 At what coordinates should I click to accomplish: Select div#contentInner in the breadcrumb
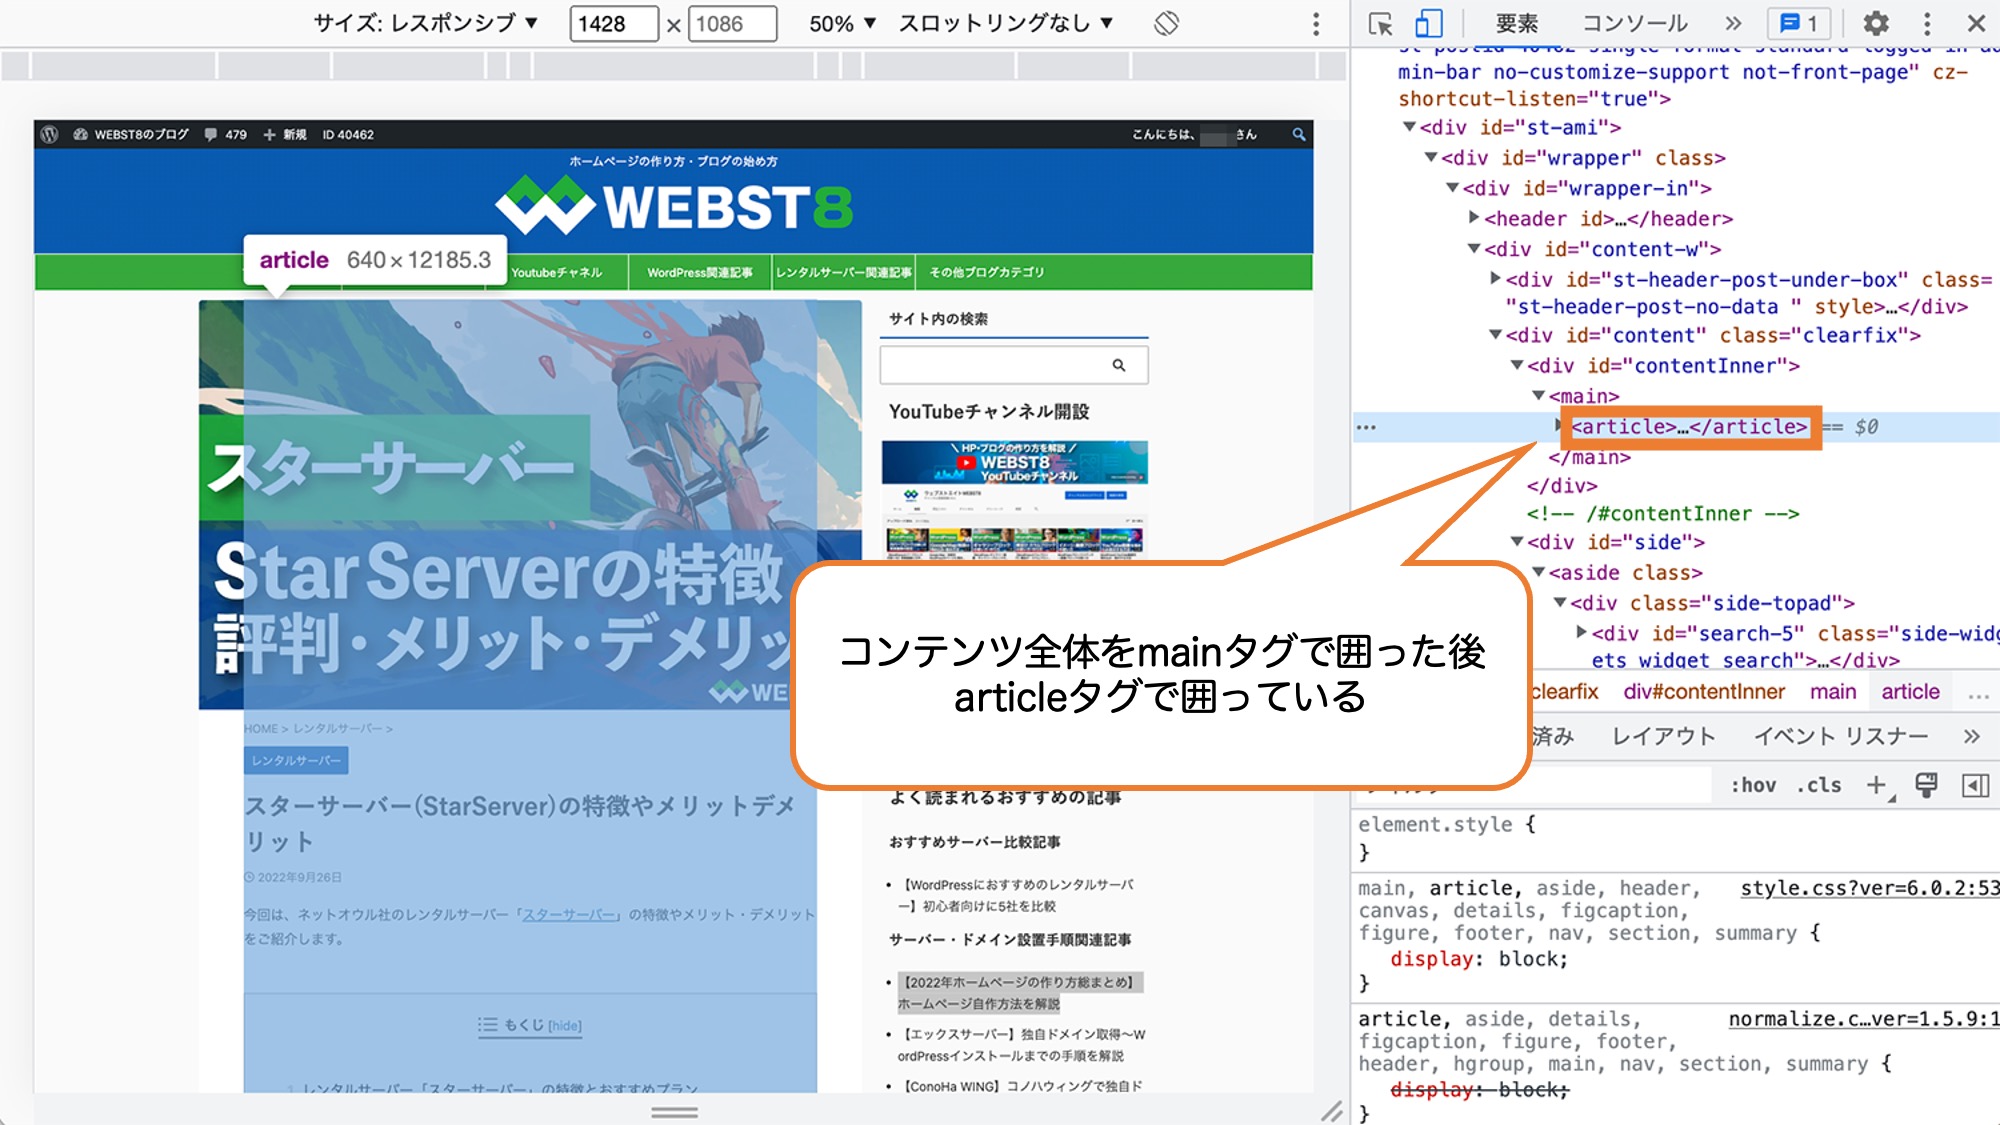click(1704, 692)
